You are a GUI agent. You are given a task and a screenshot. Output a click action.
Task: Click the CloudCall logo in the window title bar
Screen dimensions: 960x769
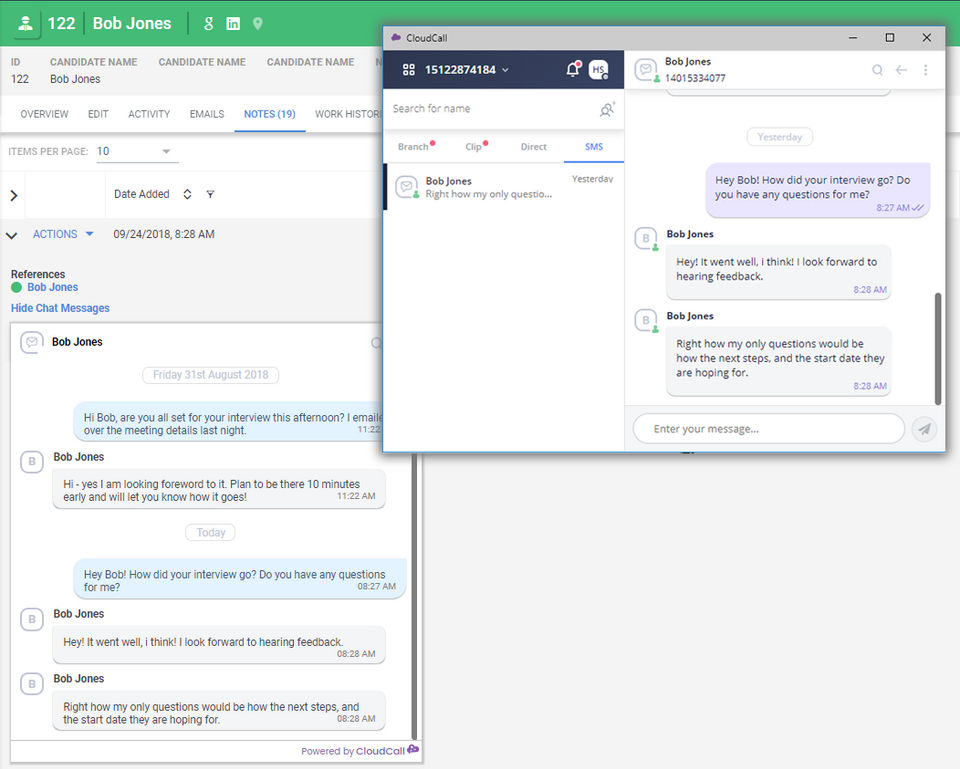click(x=396, y=37)
